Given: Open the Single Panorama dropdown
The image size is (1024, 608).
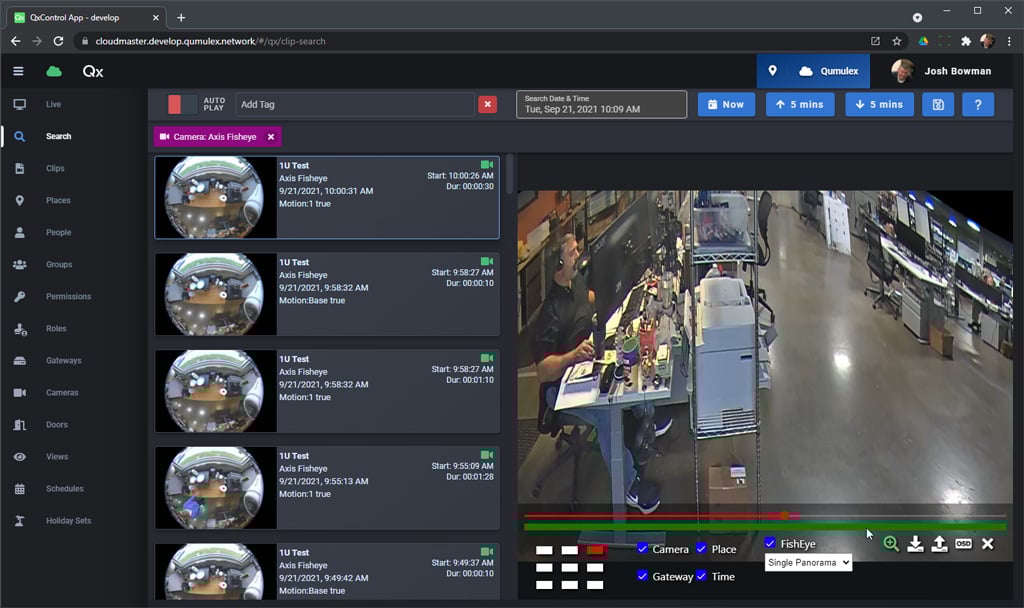Looking at the screenshot, I should tap(807, 562).
